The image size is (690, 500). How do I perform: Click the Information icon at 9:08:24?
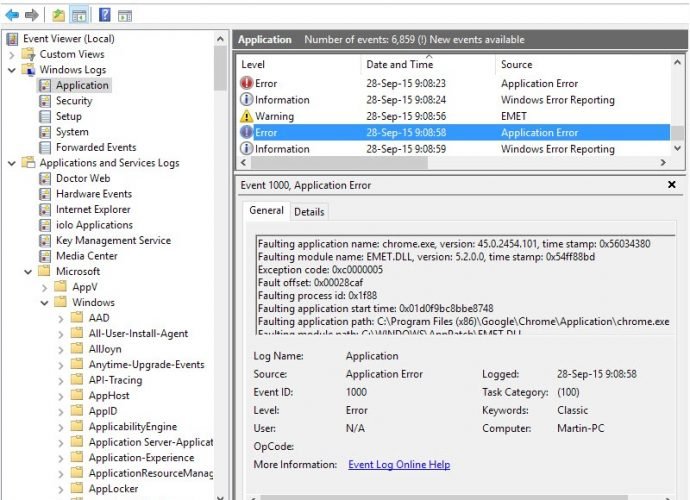pyautogui.click(x=246, y=99)
